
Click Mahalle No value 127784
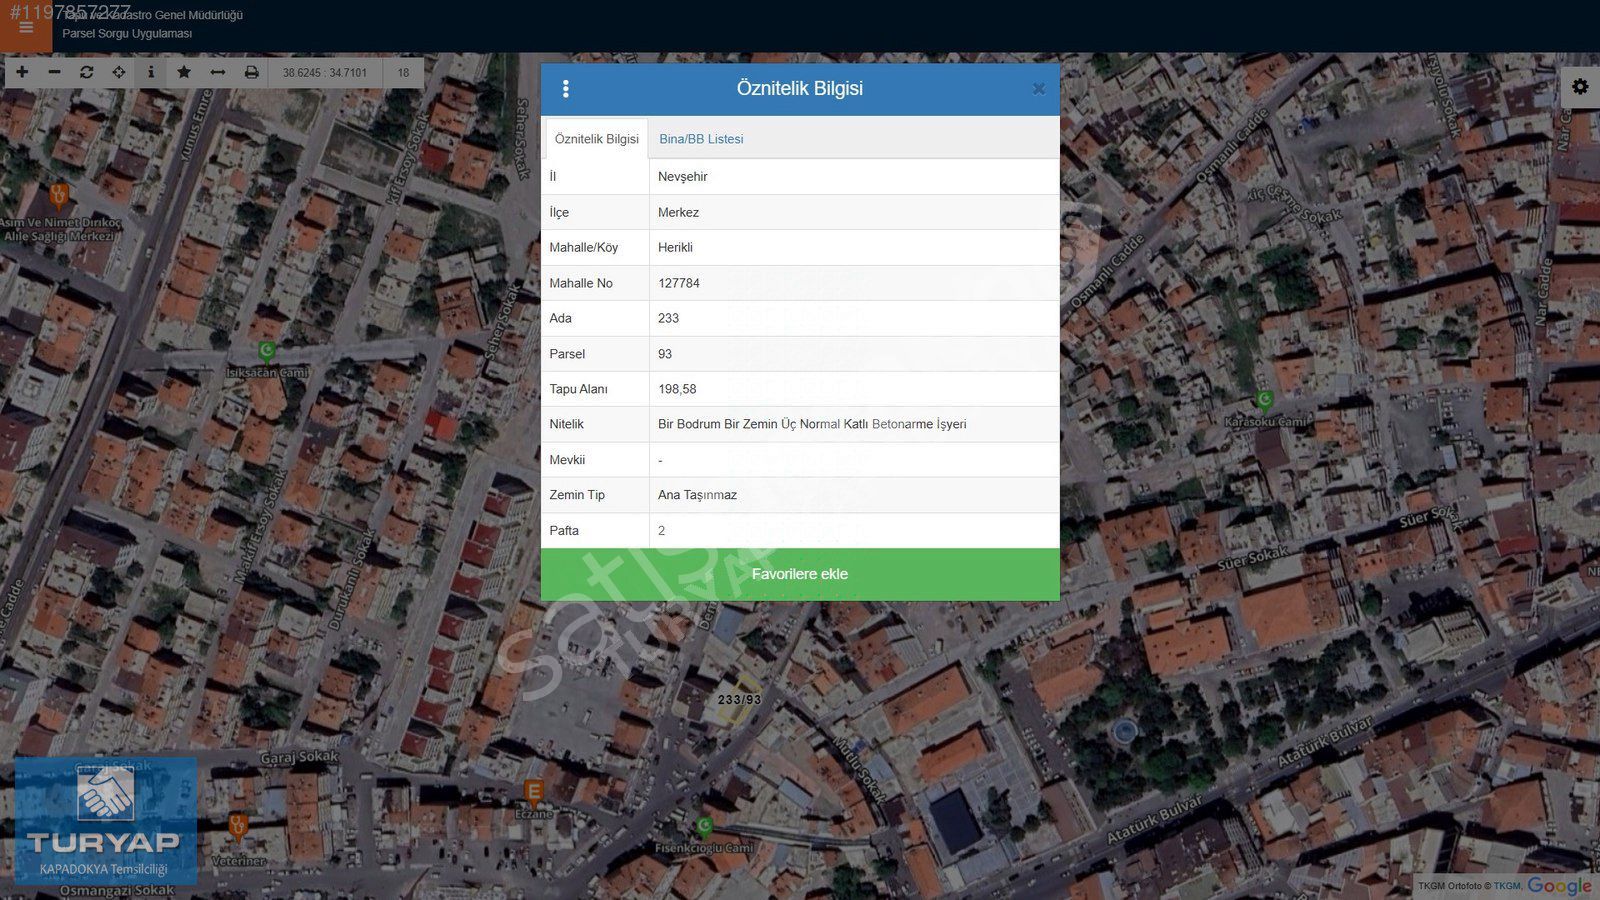tap(679, 283)
